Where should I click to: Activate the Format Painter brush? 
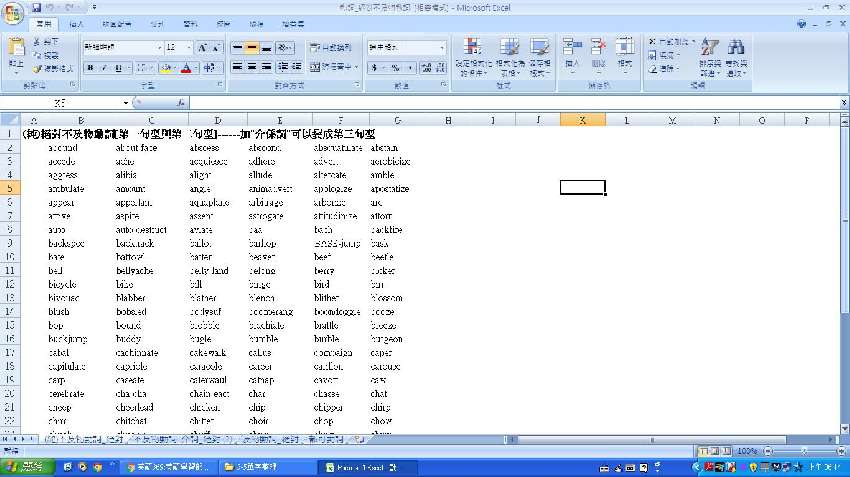pos(52,69)
